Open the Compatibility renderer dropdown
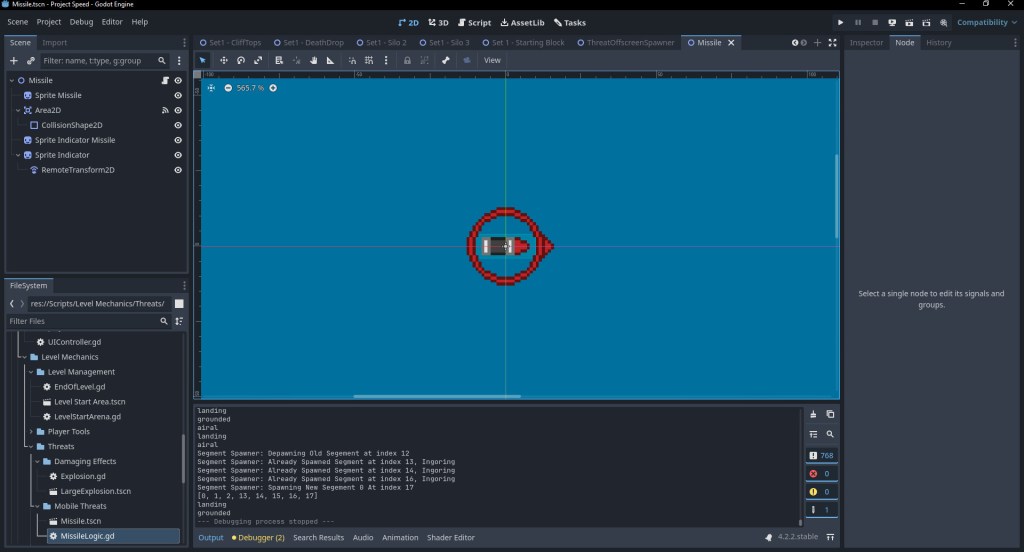 pyautogui.click(x=987, y=22)
